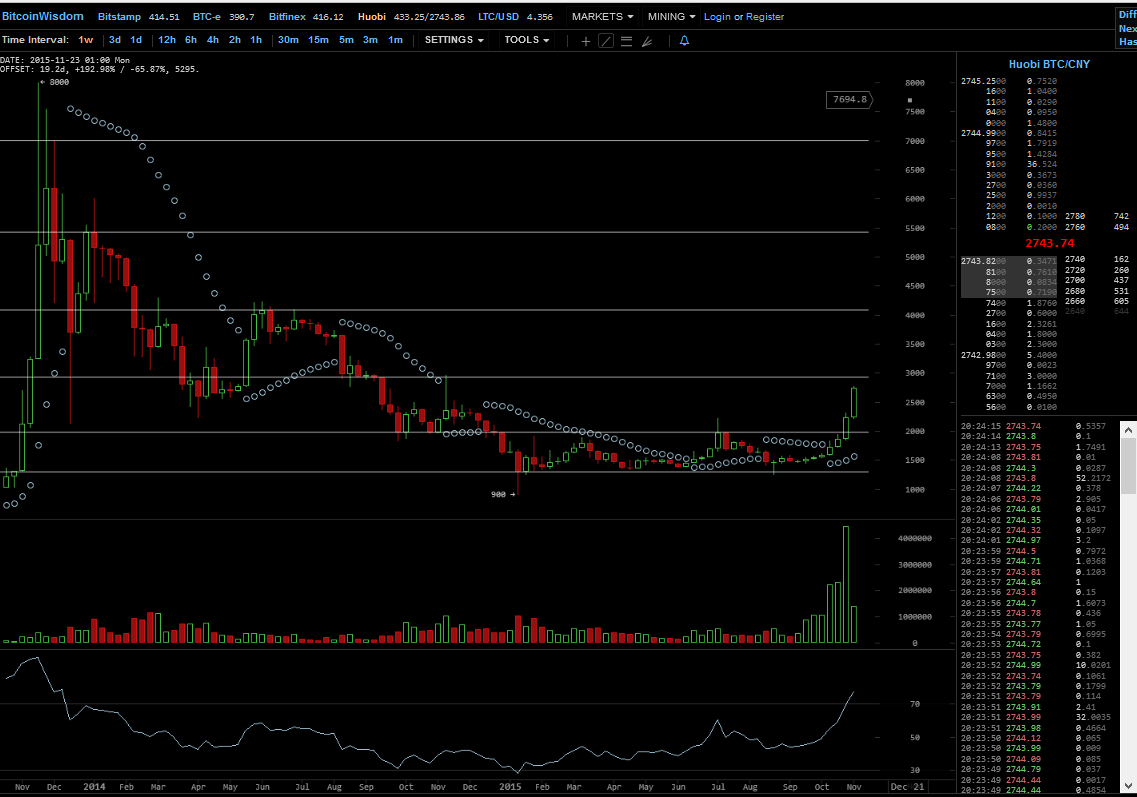Image resolution: width=1137 pixels, height=797 pixels.
Task: Click the Dec 21 date axis label
Action: coord(907,786)
